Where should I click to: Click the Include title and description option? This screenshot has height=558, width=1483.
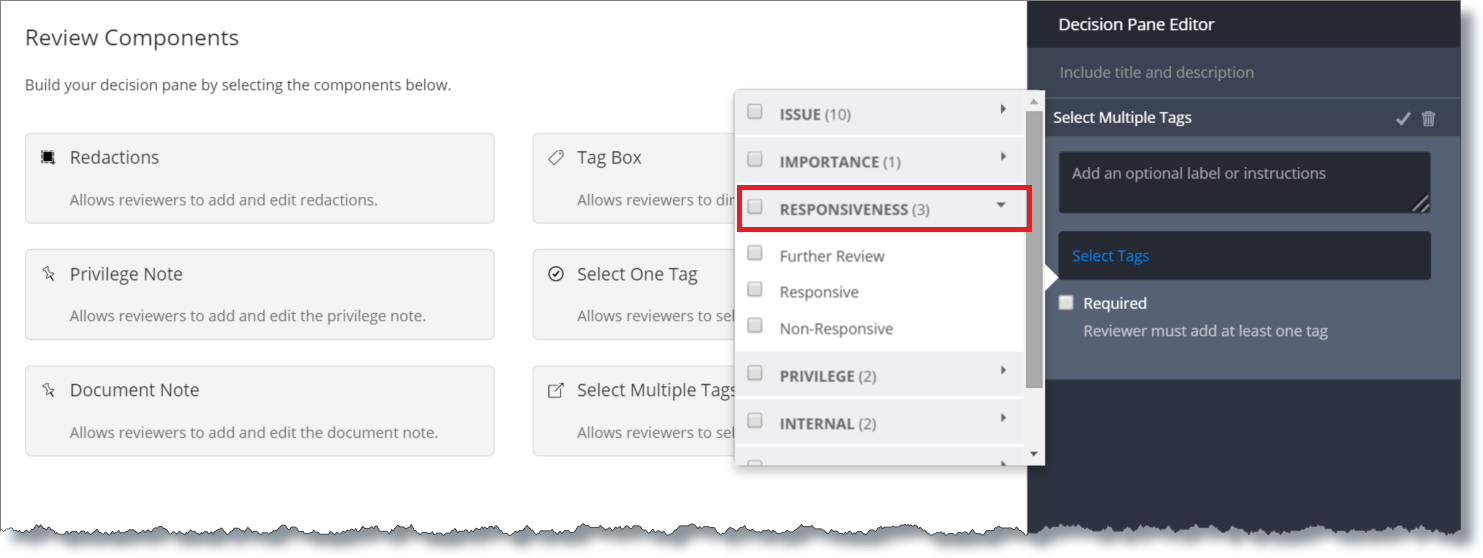pyautogui.click(x=1156, y=72)
